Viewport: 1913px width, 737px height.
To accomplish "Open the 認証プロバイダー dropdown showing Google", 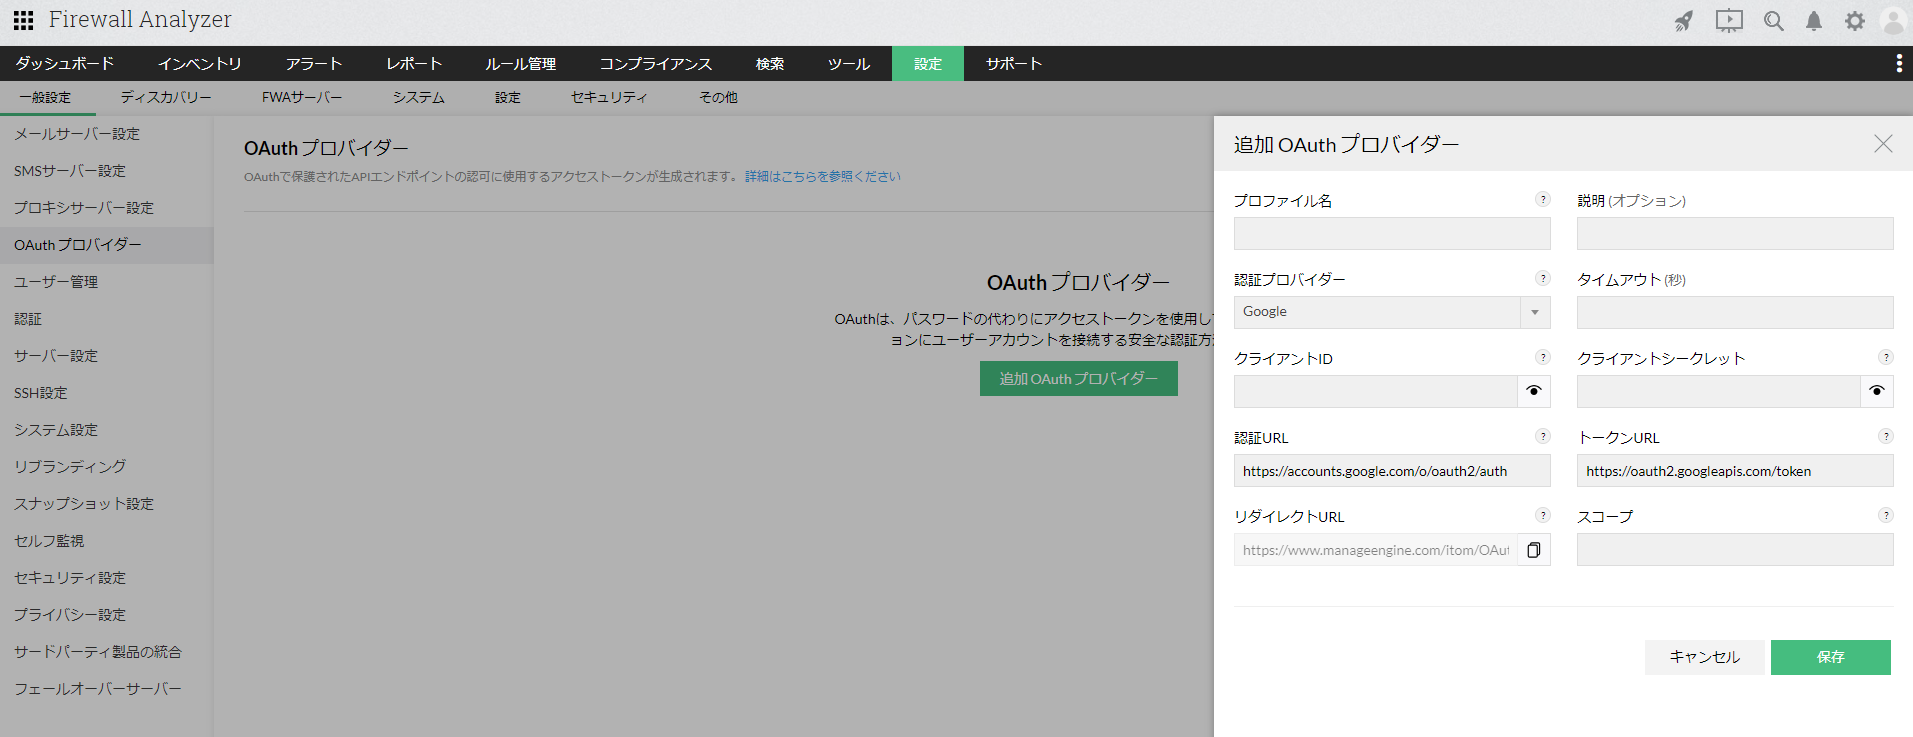I will 1392,312.
